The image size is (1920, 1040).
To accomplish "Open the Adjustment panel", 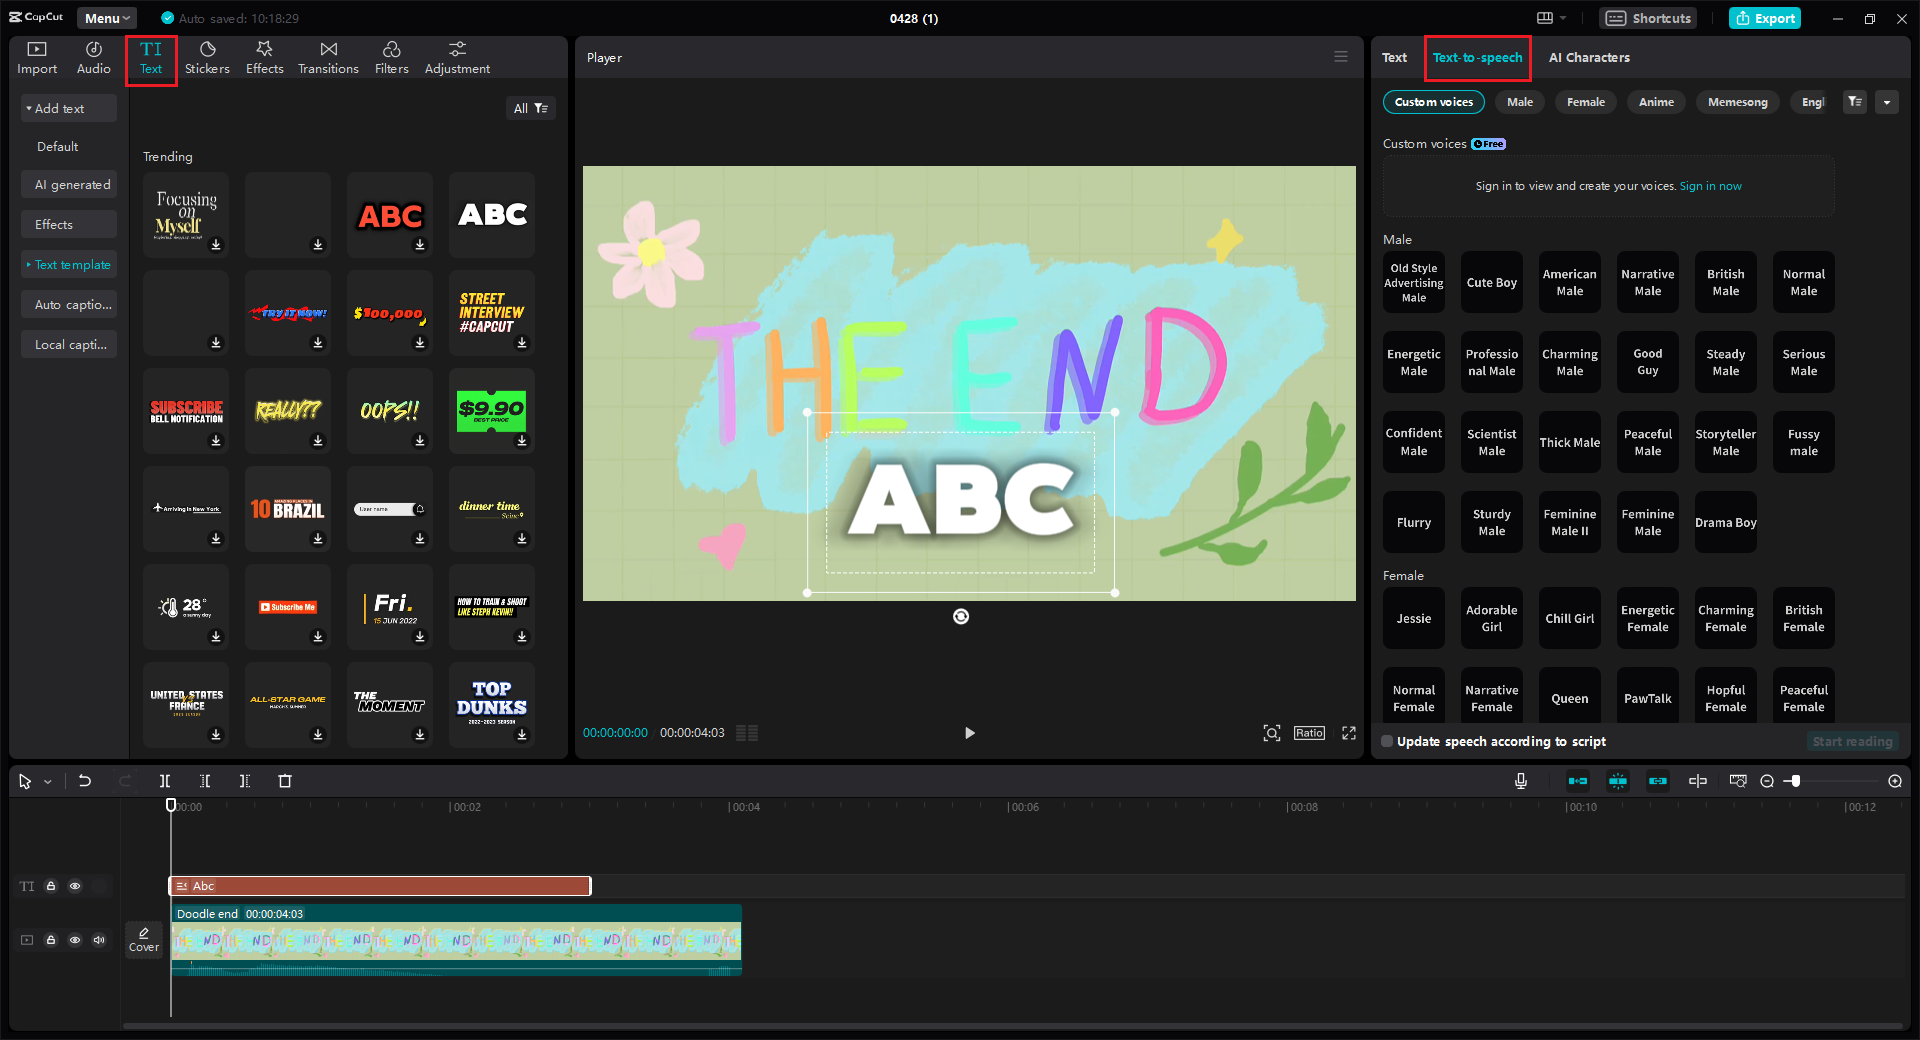I will (x=457, y=59).
